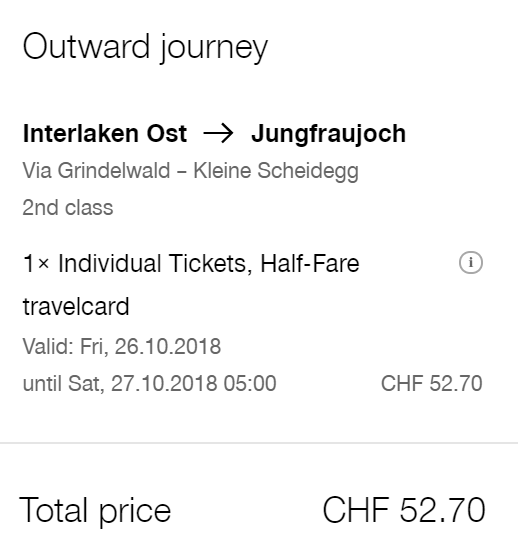Click the 2nd class label
Screen dimensions: 518x538
(x=68, y=207)
